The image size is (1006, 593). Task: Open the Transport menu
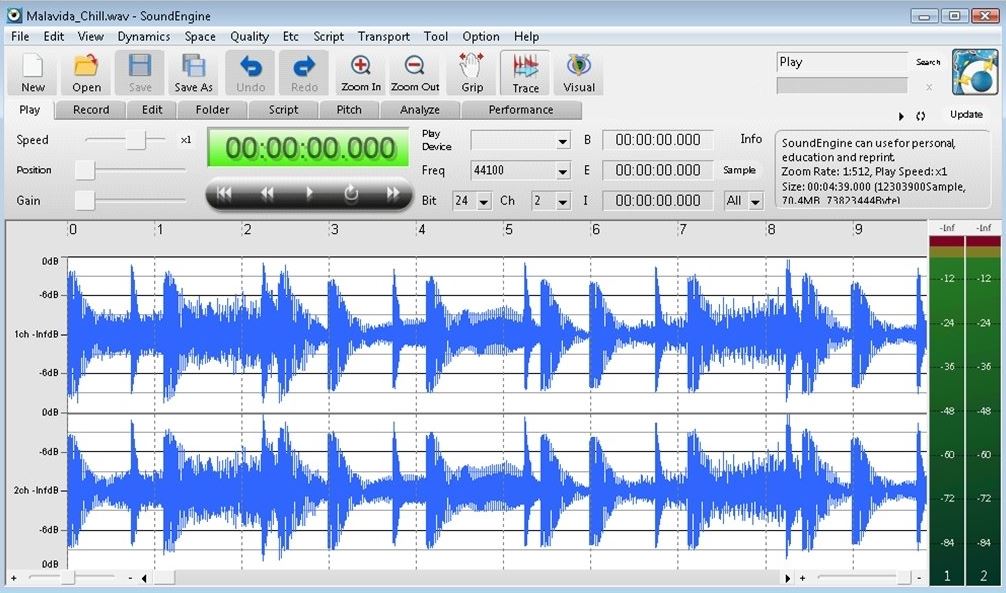pos(384,37)
